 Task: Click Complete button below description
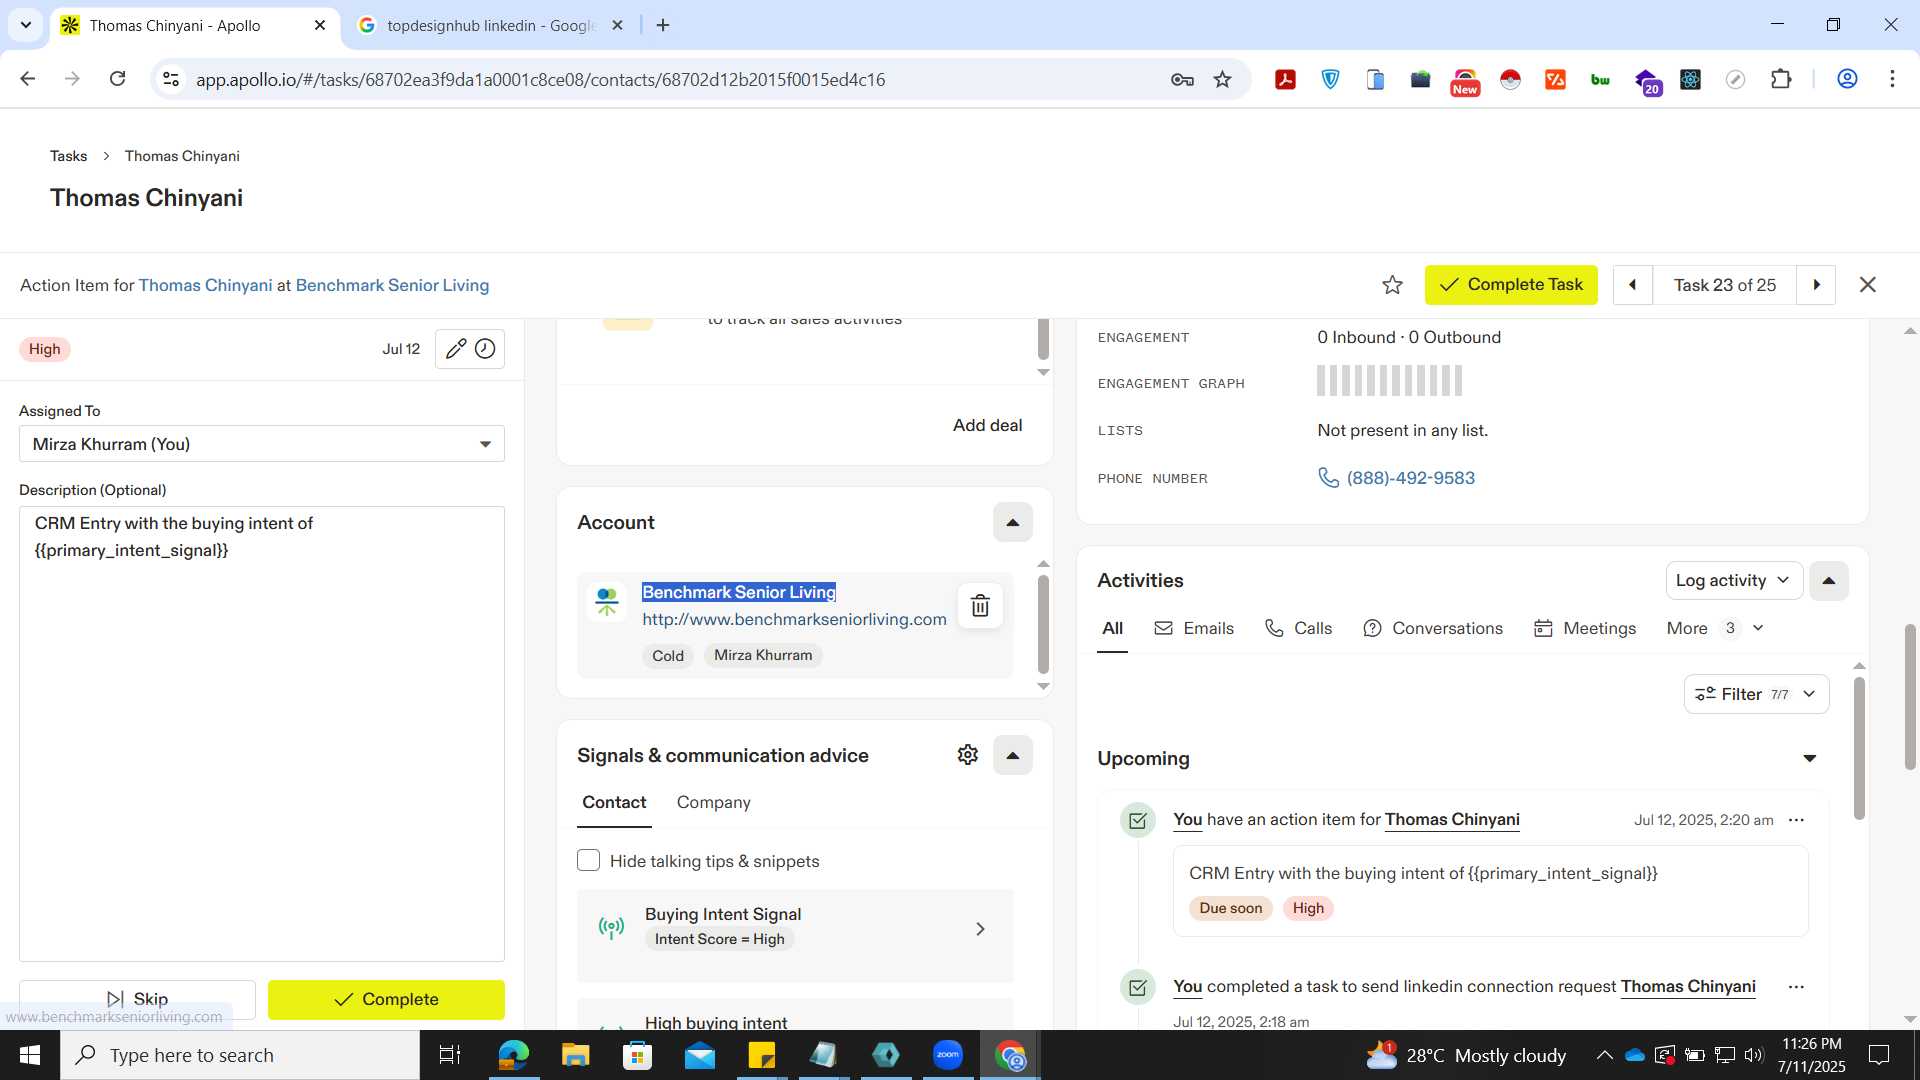tap(386, 999)
